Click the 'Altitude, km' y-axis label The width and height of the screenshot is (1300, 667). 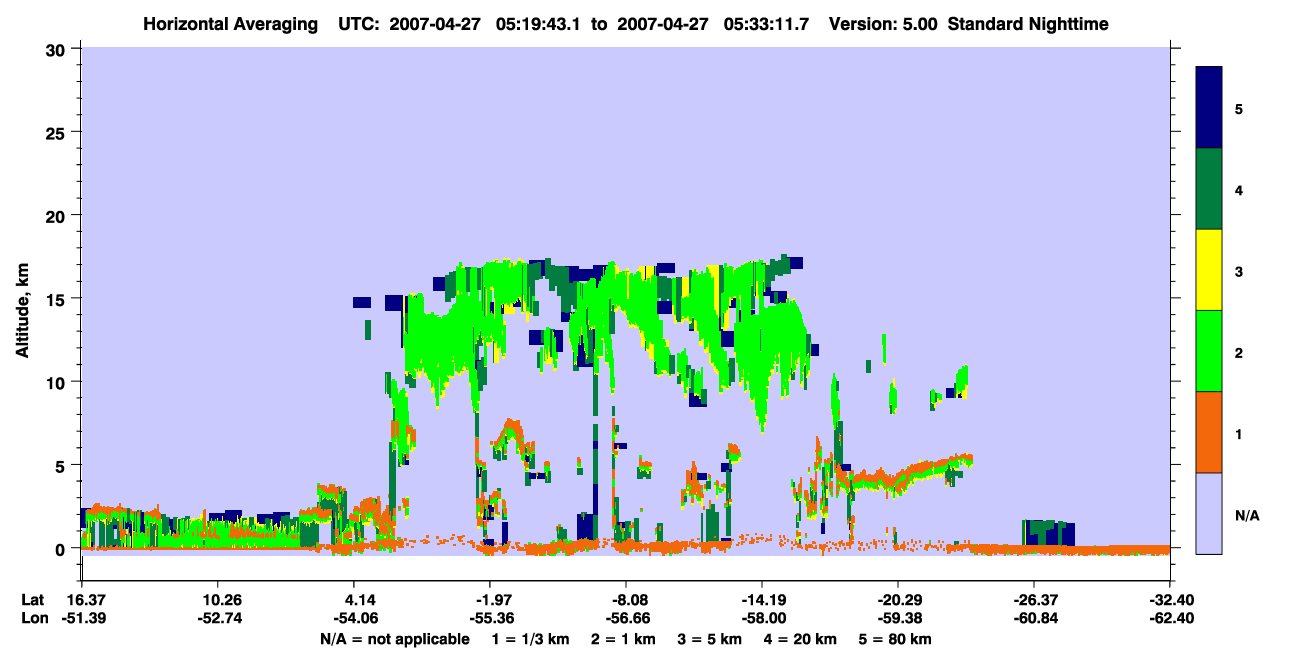click(22, 311)
